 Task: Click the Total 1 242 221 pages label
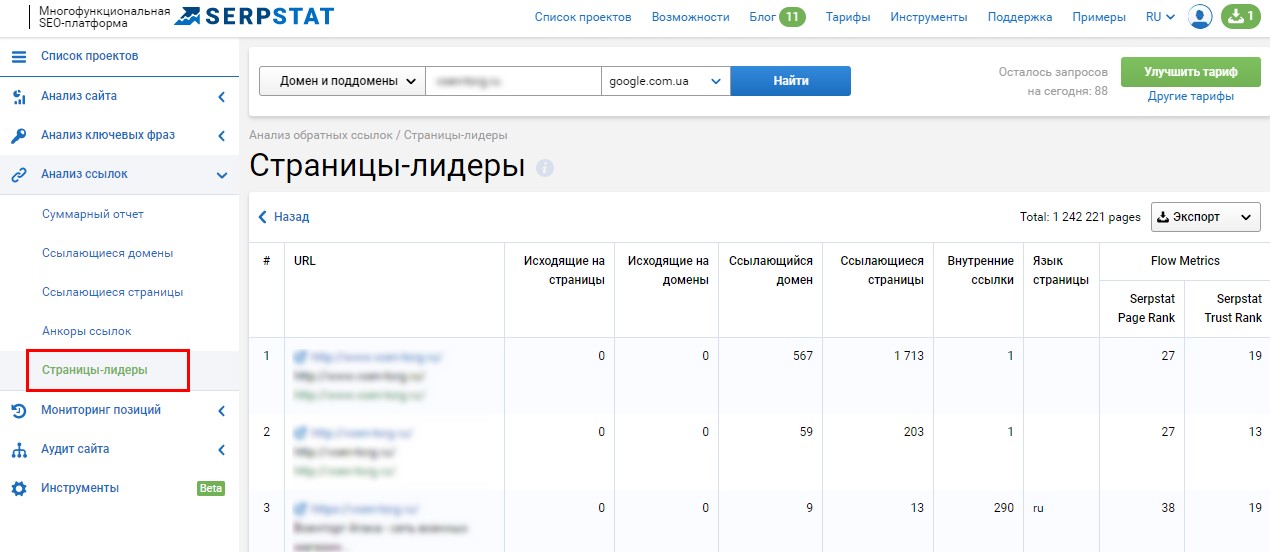1080,217
